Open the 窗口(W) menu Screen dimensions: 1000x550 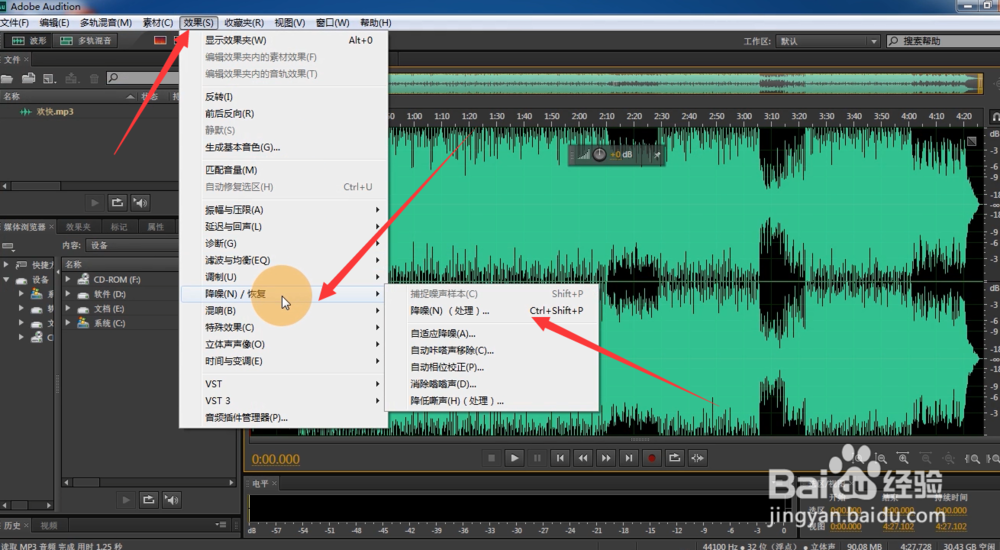pyautogui.click(x=333, y=23)
